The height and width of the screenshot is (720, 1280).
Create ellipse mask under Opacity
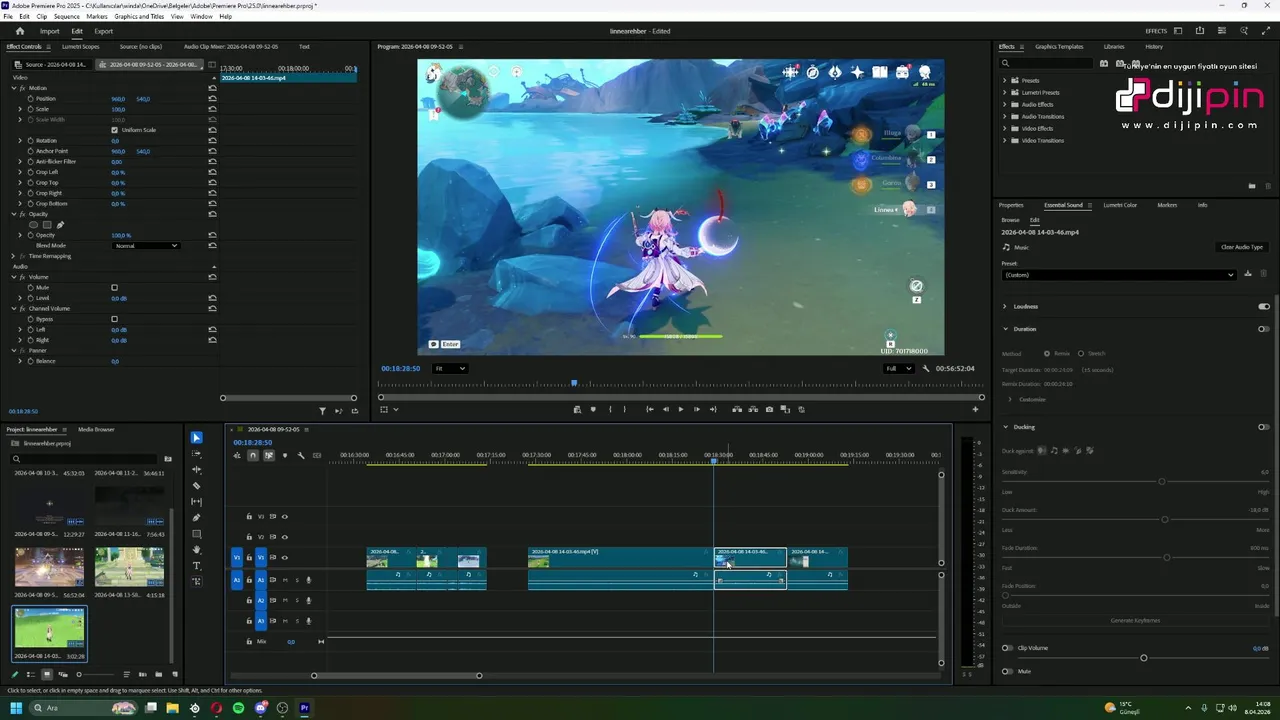pos(34,225)
